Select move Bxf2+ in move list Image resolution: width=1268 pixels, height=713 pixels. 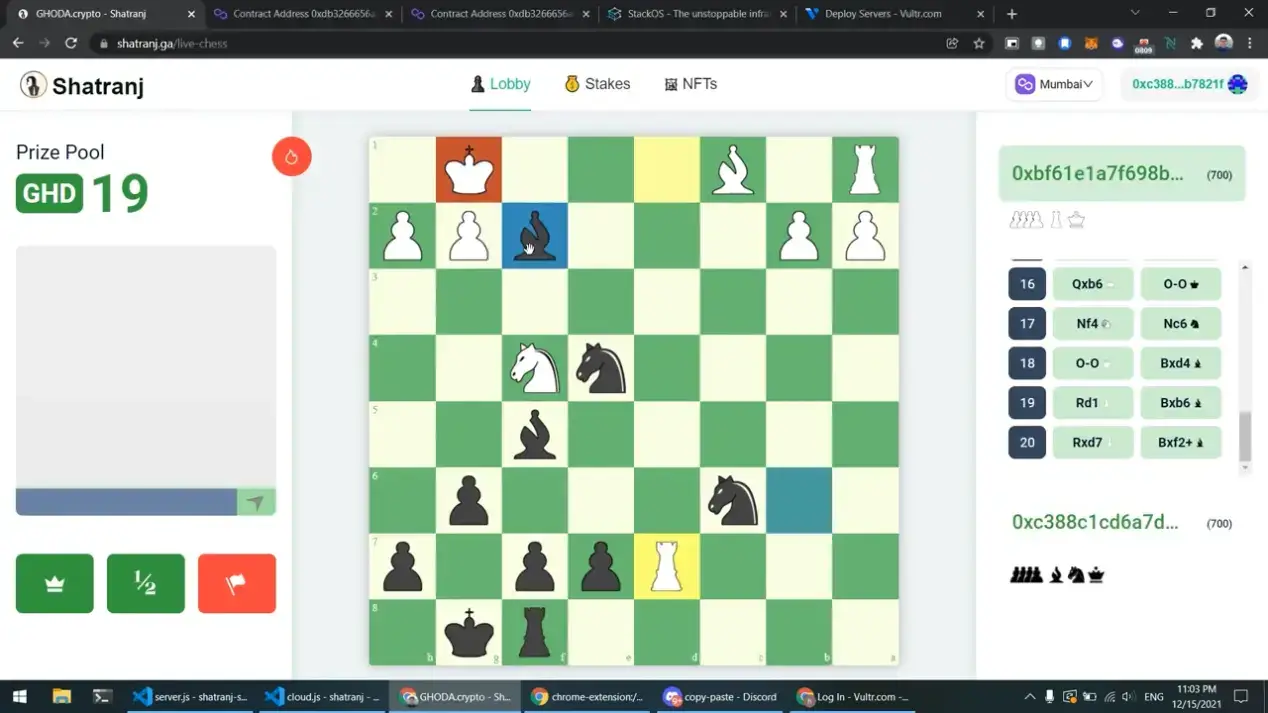coord(1180,442)
